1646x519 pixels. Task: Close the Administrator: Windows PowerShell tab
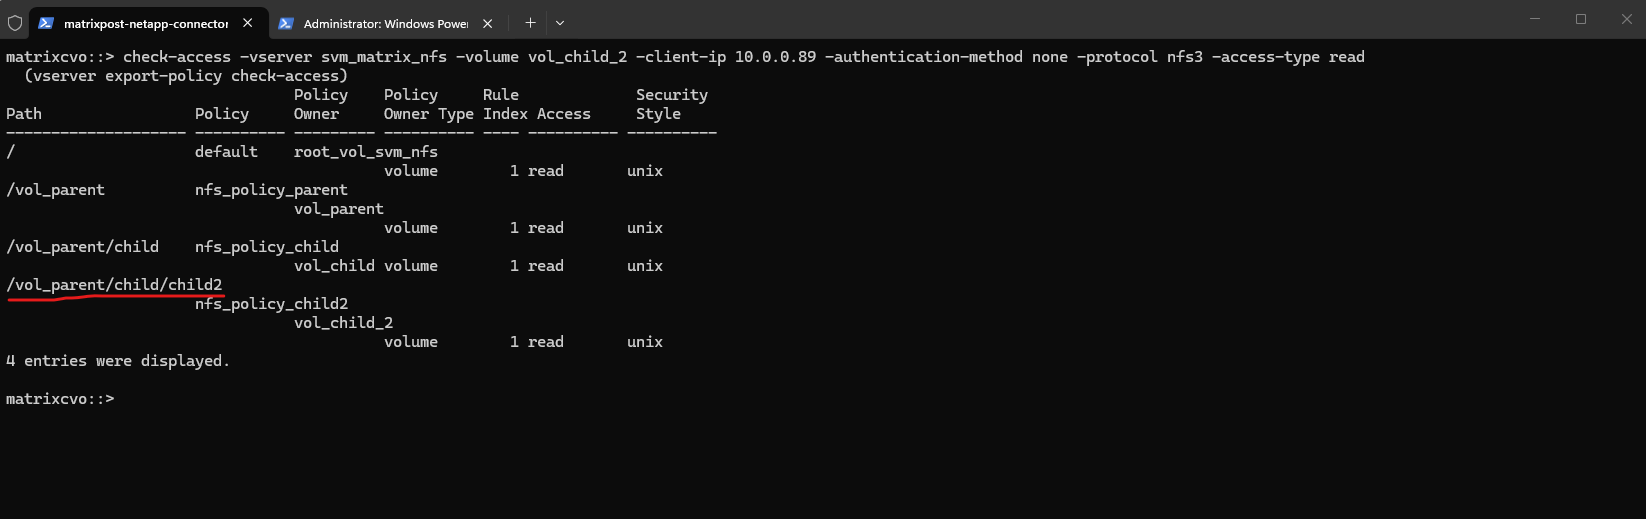[x=488, y=23]
